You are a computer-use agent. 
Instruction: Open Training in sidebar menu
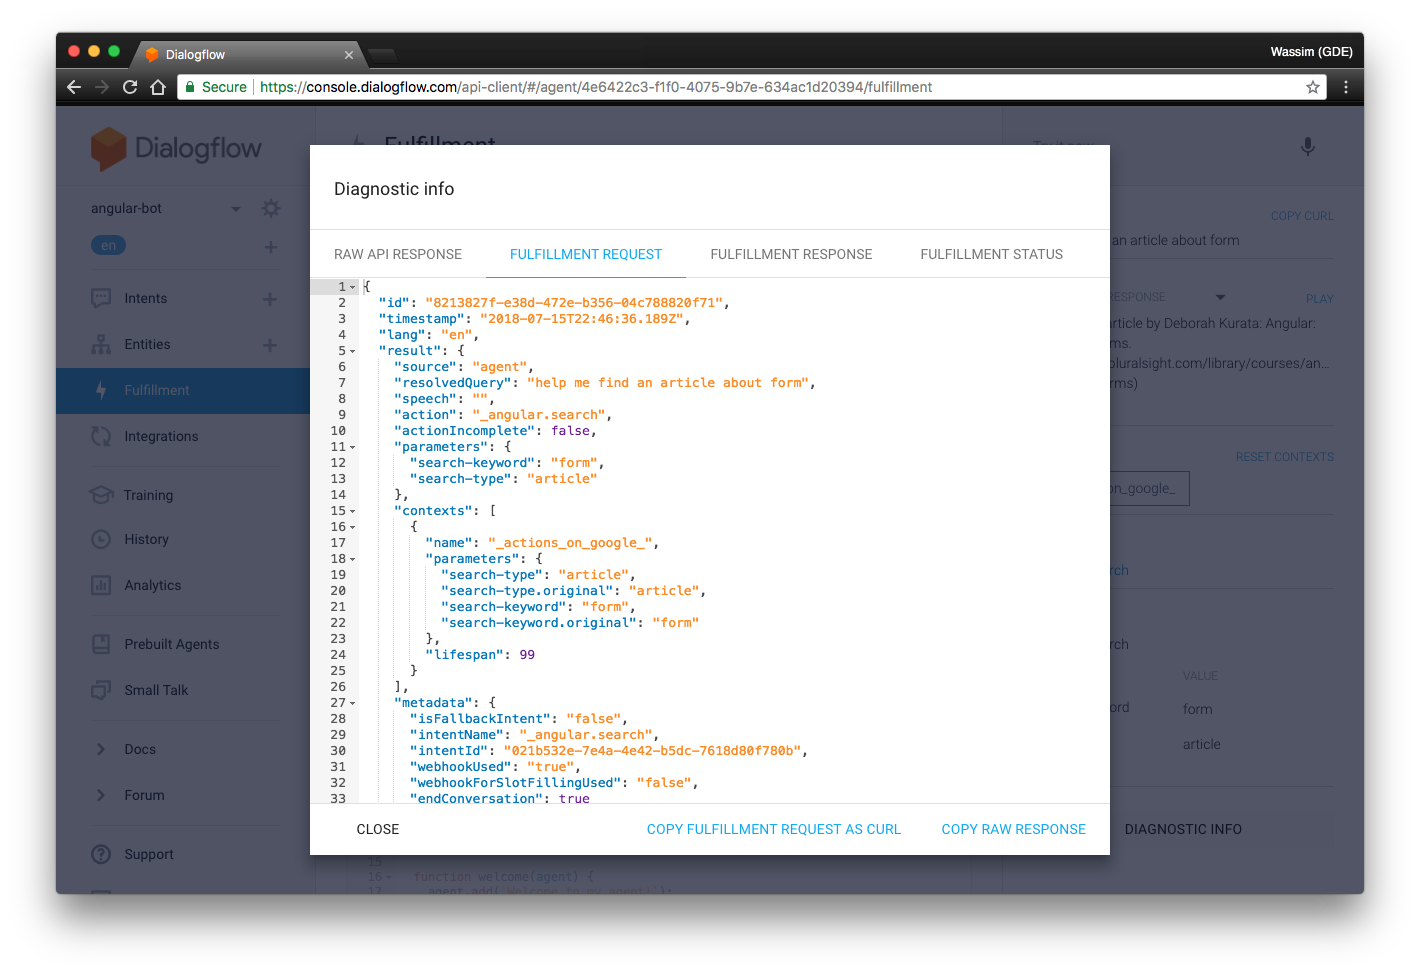coord(148,495)
